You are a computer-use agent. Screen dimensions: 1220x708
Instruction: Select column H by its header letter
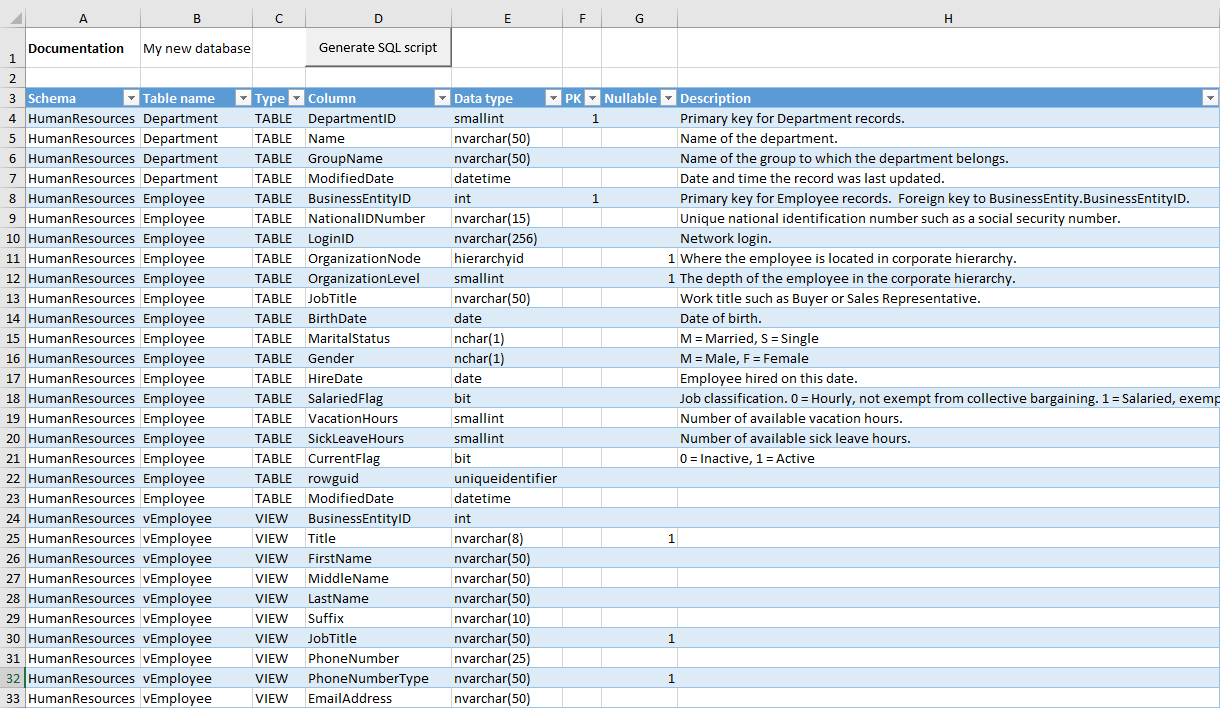948,18
